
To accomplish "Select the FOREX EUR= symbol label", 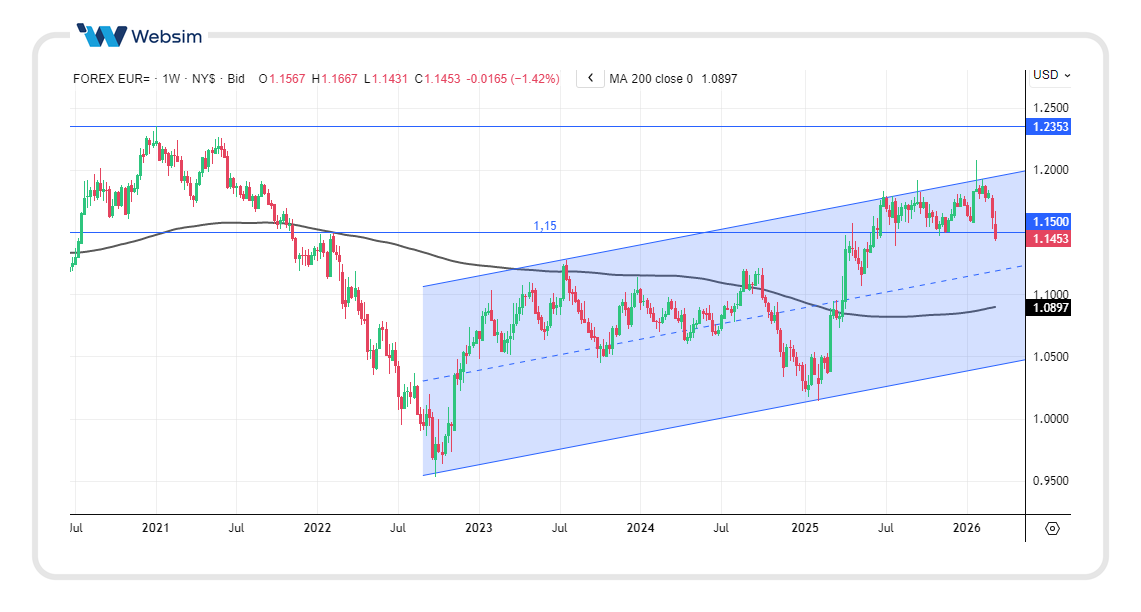I will [111, 78].
